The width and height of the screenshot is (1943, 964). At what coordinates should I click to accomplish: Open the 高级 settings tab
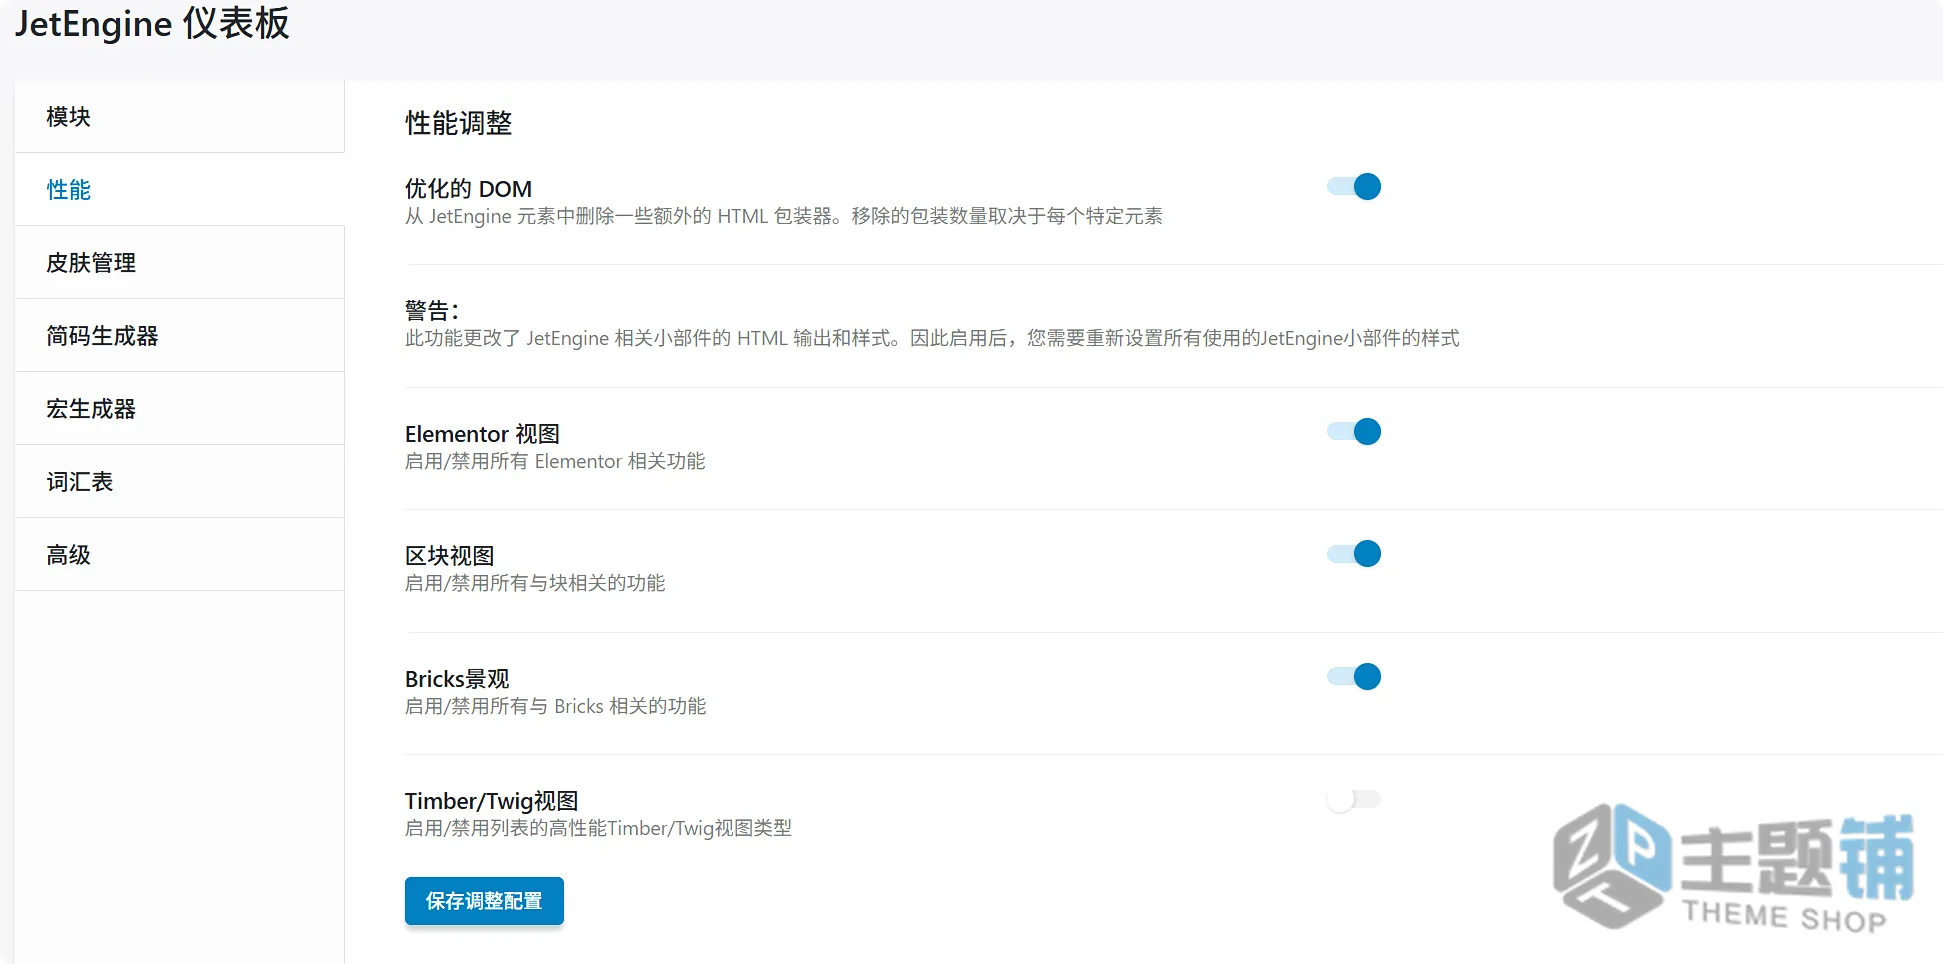pos(180,555)
